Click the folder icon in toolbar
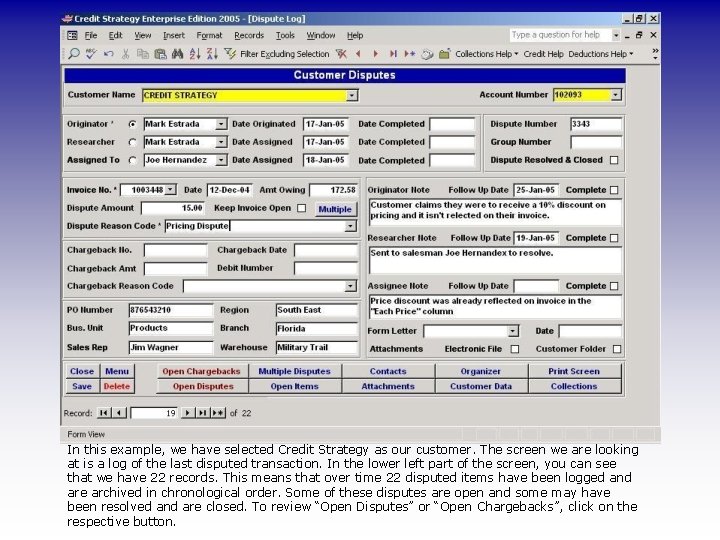The image size is (720, 540). [x=444, y=54]
